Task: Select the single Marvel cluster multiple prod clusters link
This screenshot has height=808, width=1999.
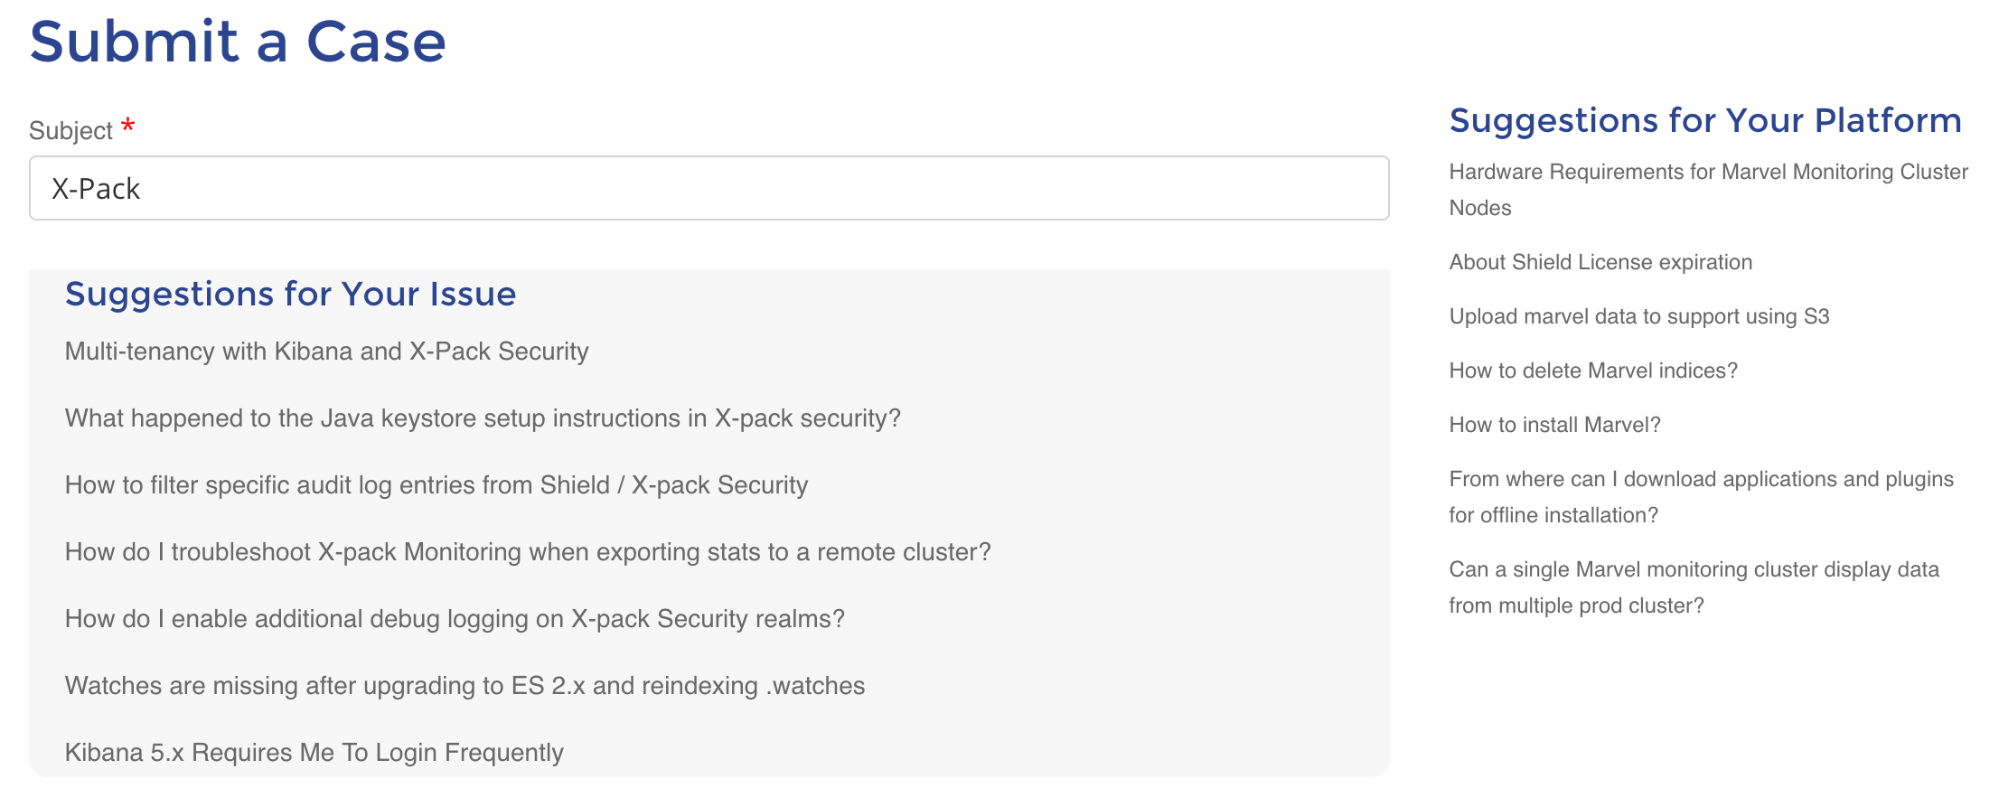Action: tap(1693, 587)
